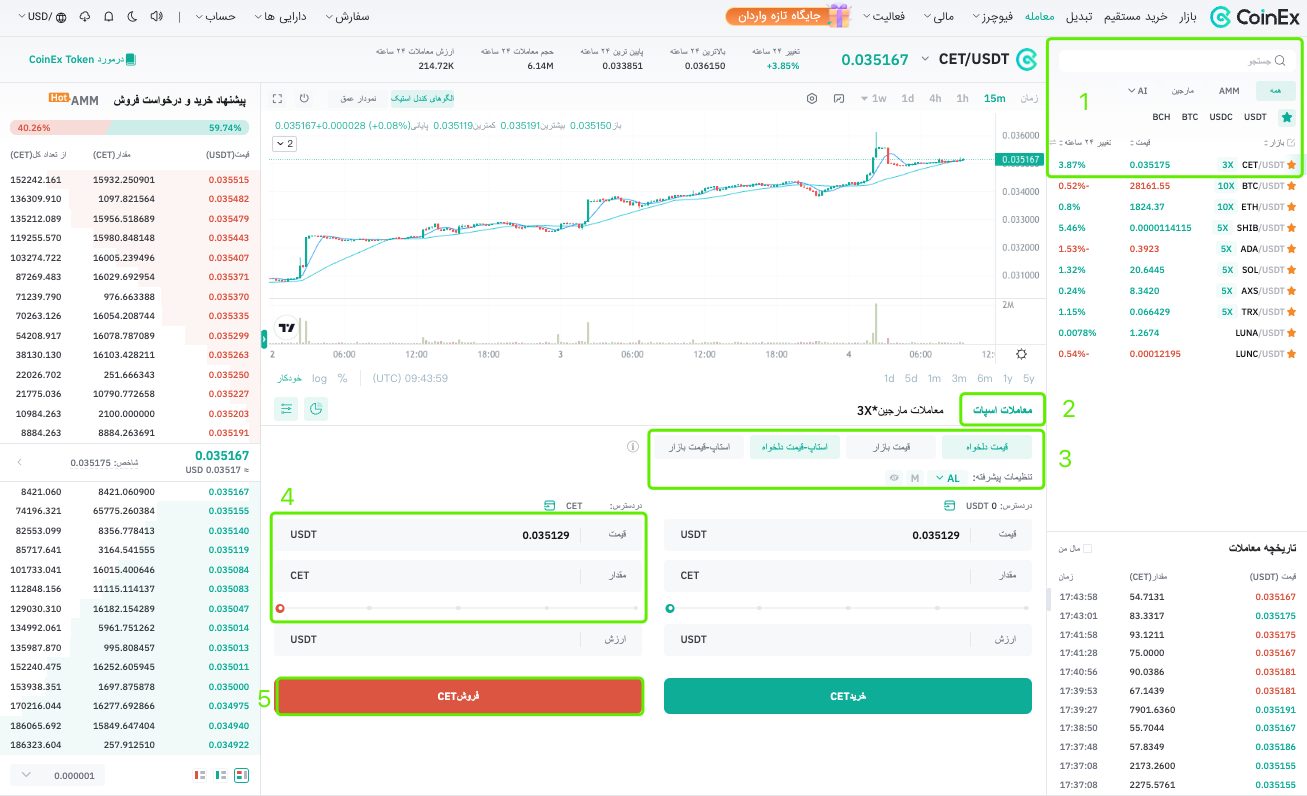The width and height of the screenshot is (1307, 796).
Task: Open the 'بازار' markets menu item
Action: [x=1186, y=17]
